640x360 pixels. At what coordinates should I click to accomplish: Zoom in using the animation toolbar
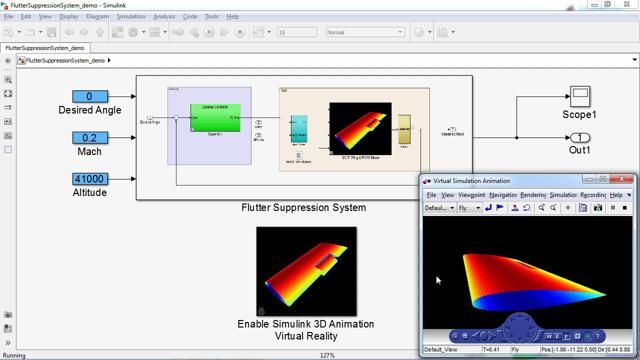click(542, 208)
